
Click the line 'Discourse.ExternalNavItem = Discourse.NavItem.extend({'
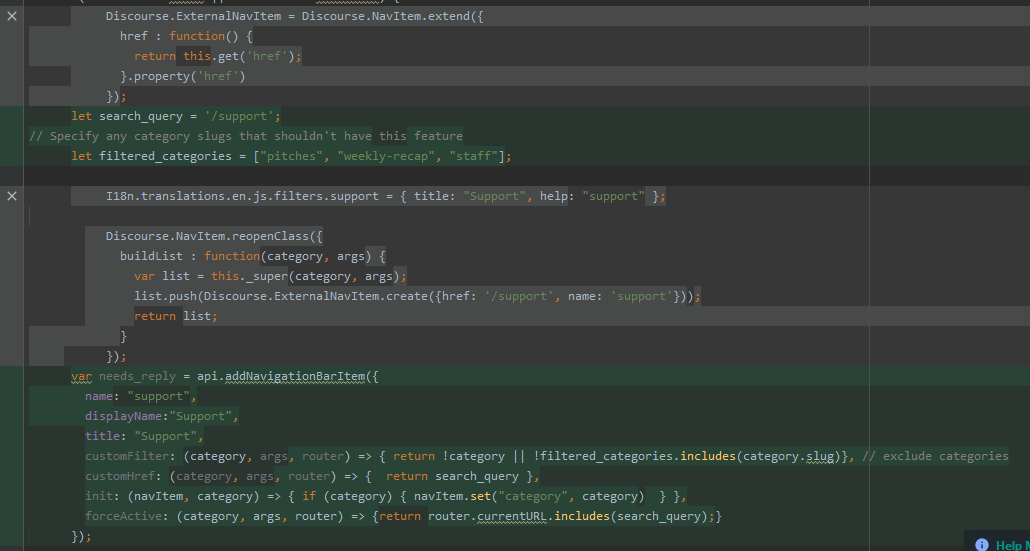coord(294,16)
